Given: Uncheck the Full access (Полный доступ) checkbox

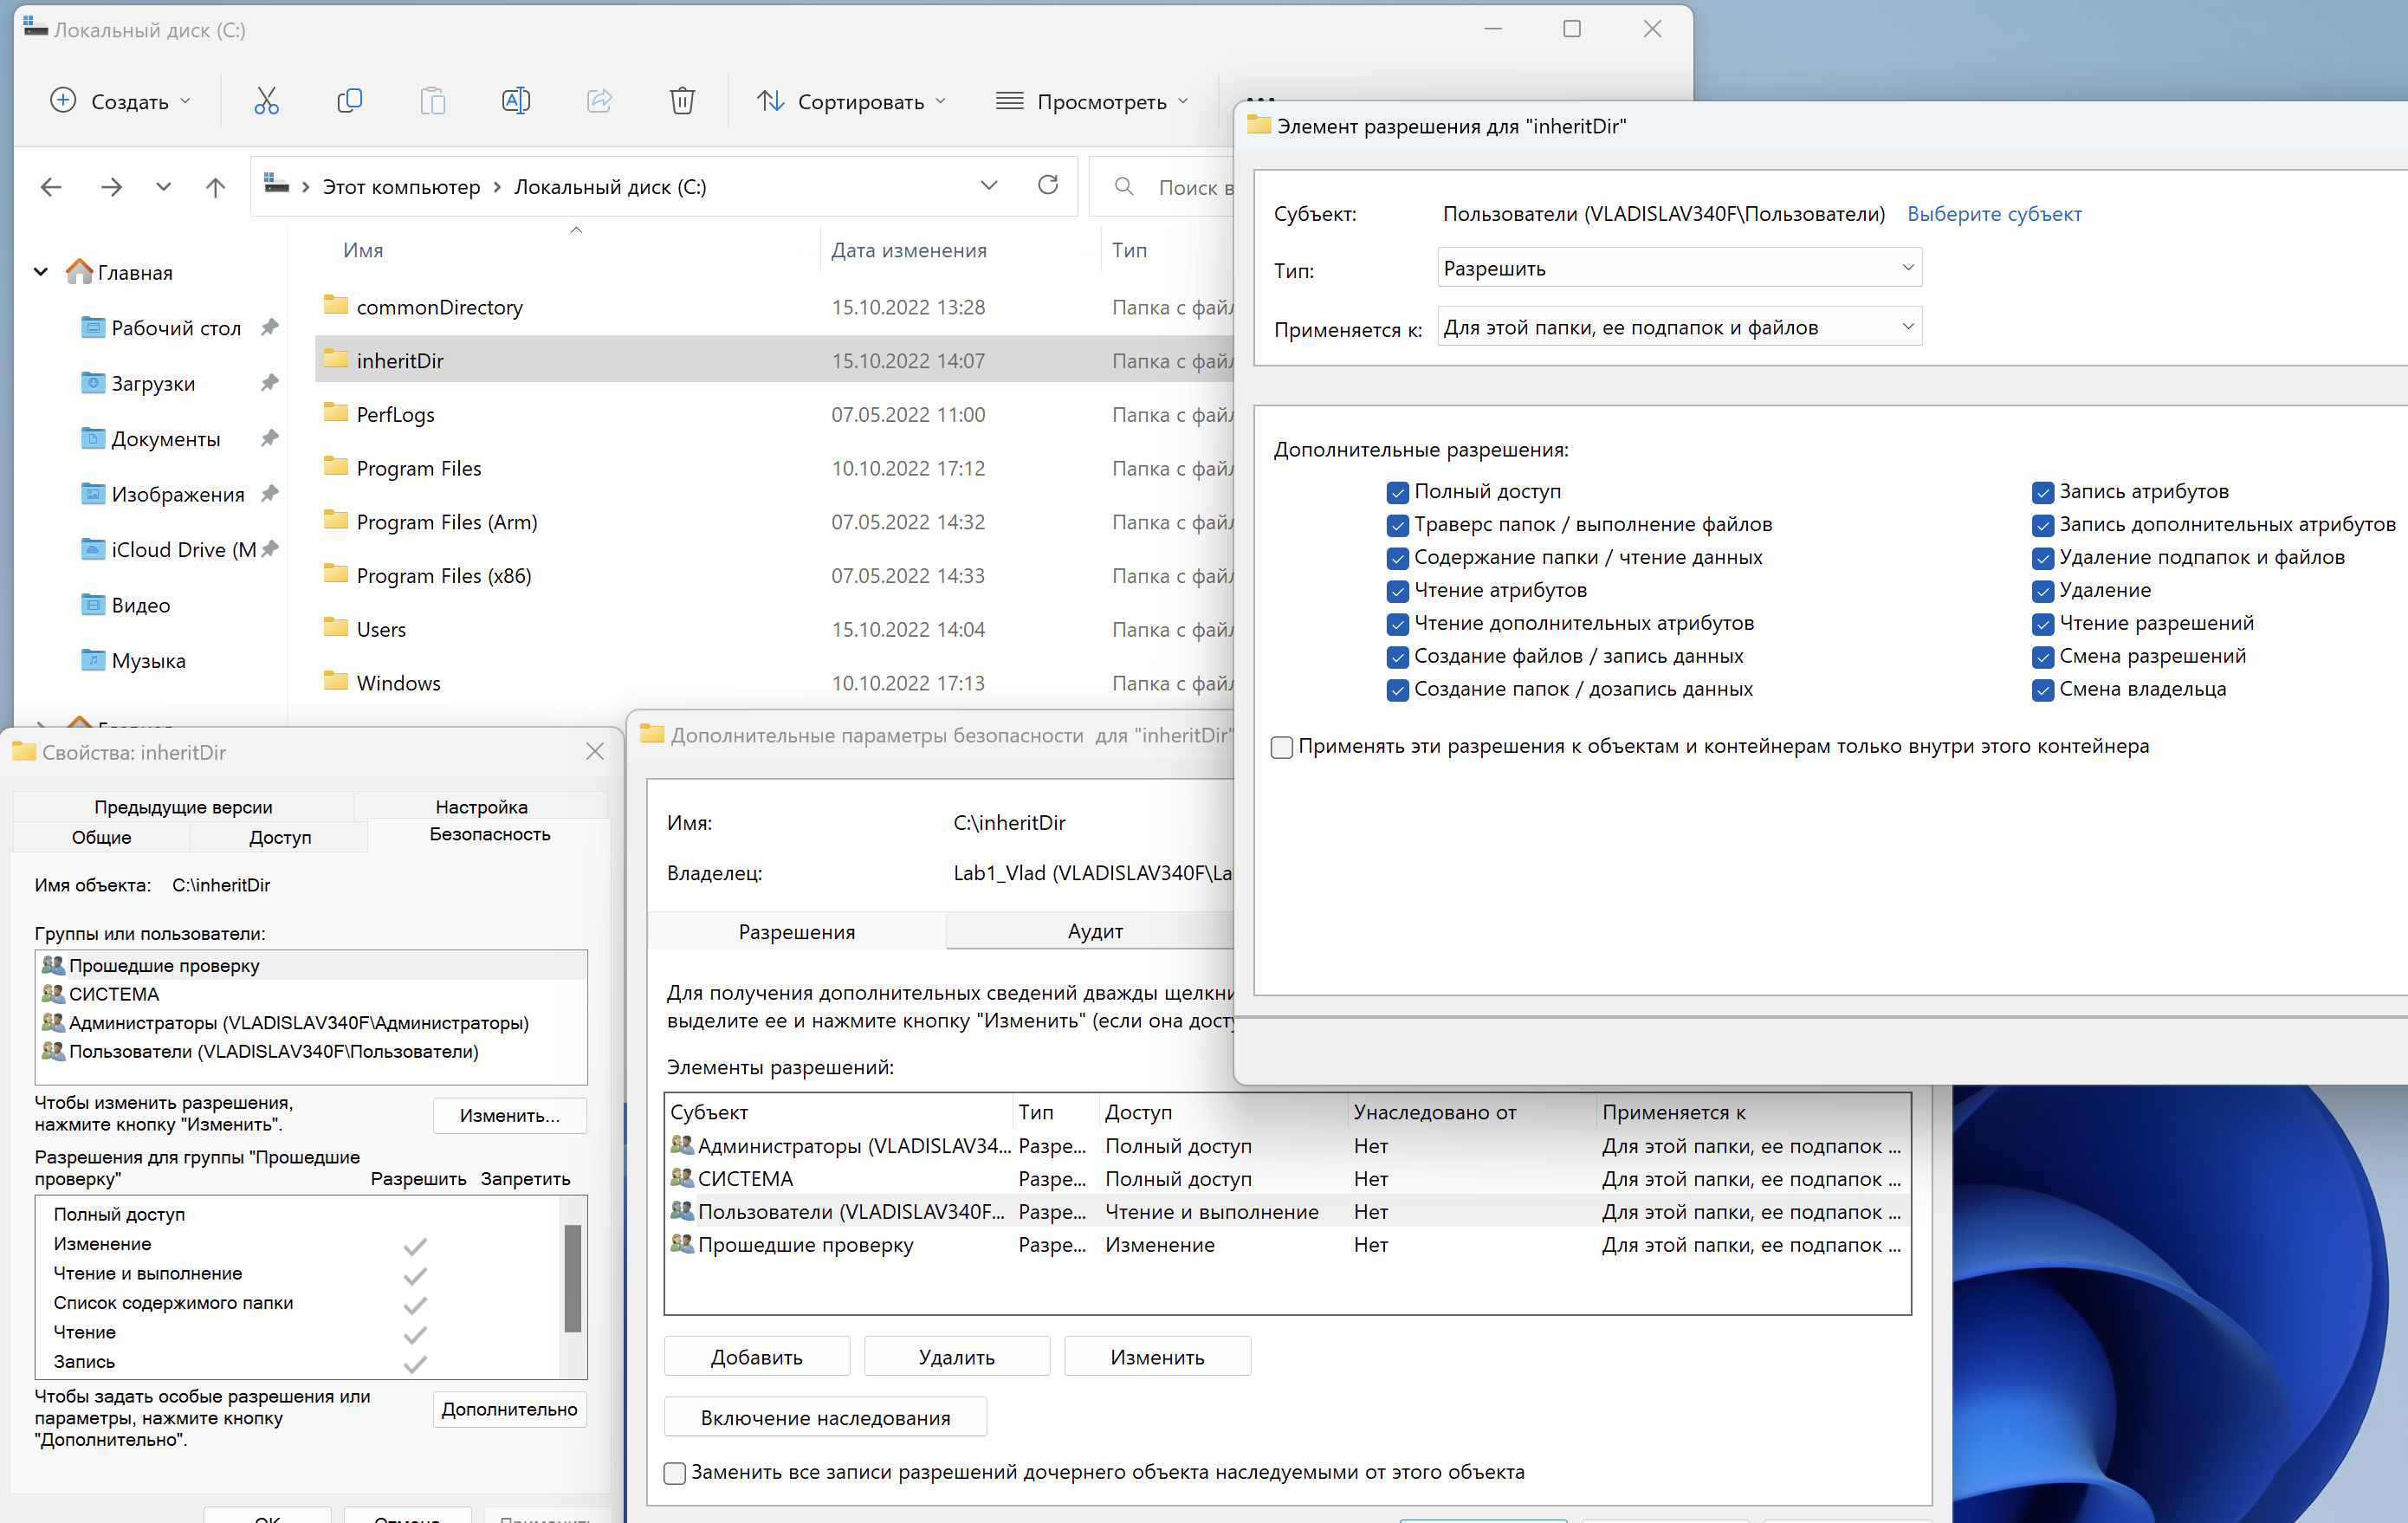Looking at the screenshot, I should tap(1397, 492).
